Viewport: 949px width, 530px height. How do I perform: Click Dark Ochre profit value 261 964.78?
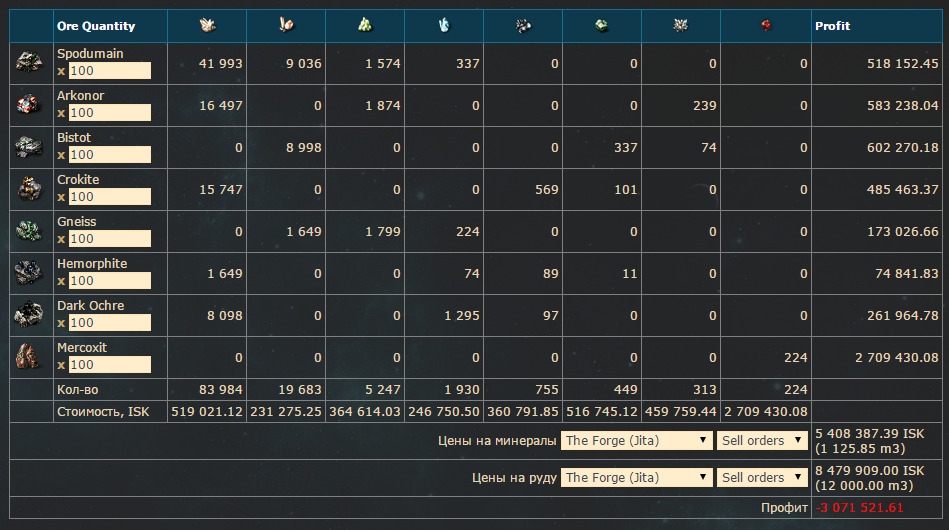(x=902, y=316)
